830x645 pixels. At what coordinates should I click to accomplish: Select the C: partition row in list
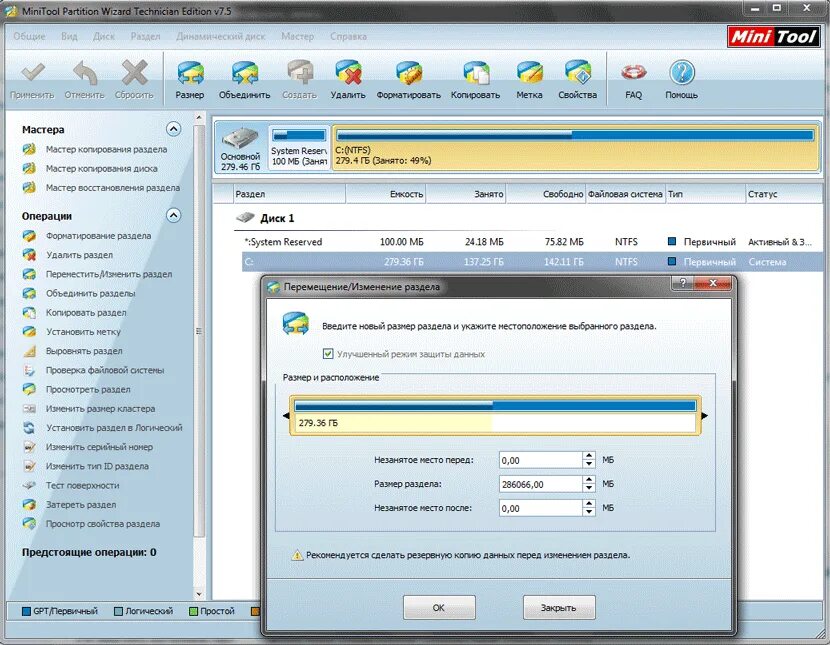point(532,261)
